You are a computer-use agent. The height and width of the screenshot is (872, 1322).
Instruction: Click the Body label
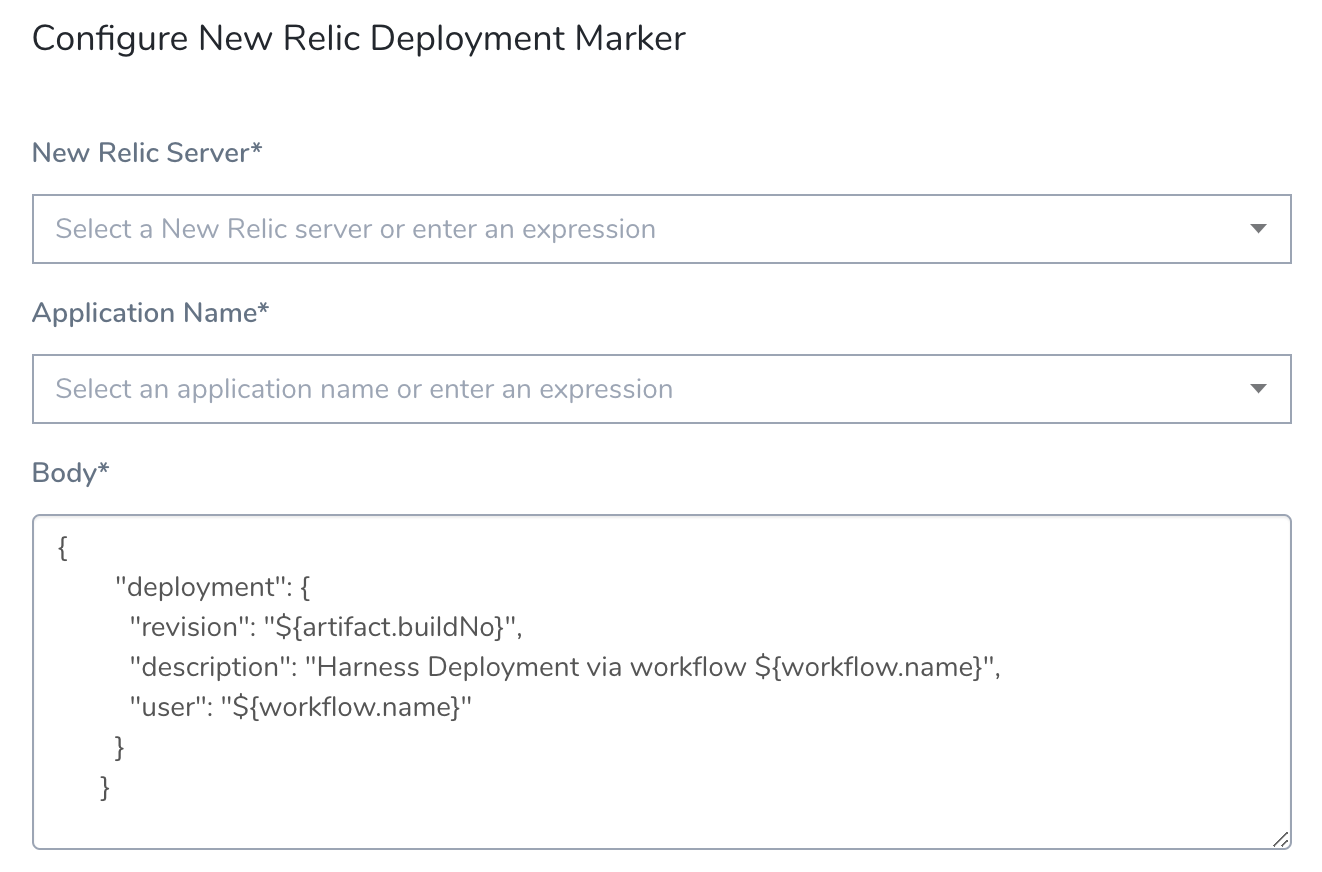[x=71, y=472]
